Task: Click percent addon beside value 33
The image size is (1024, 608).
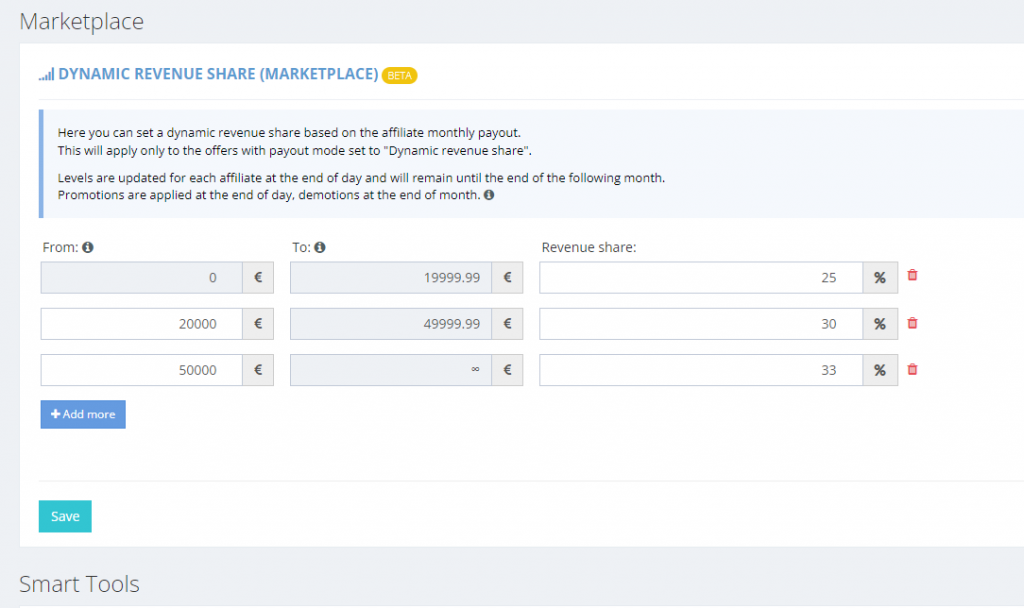Action: coord(880,370)
